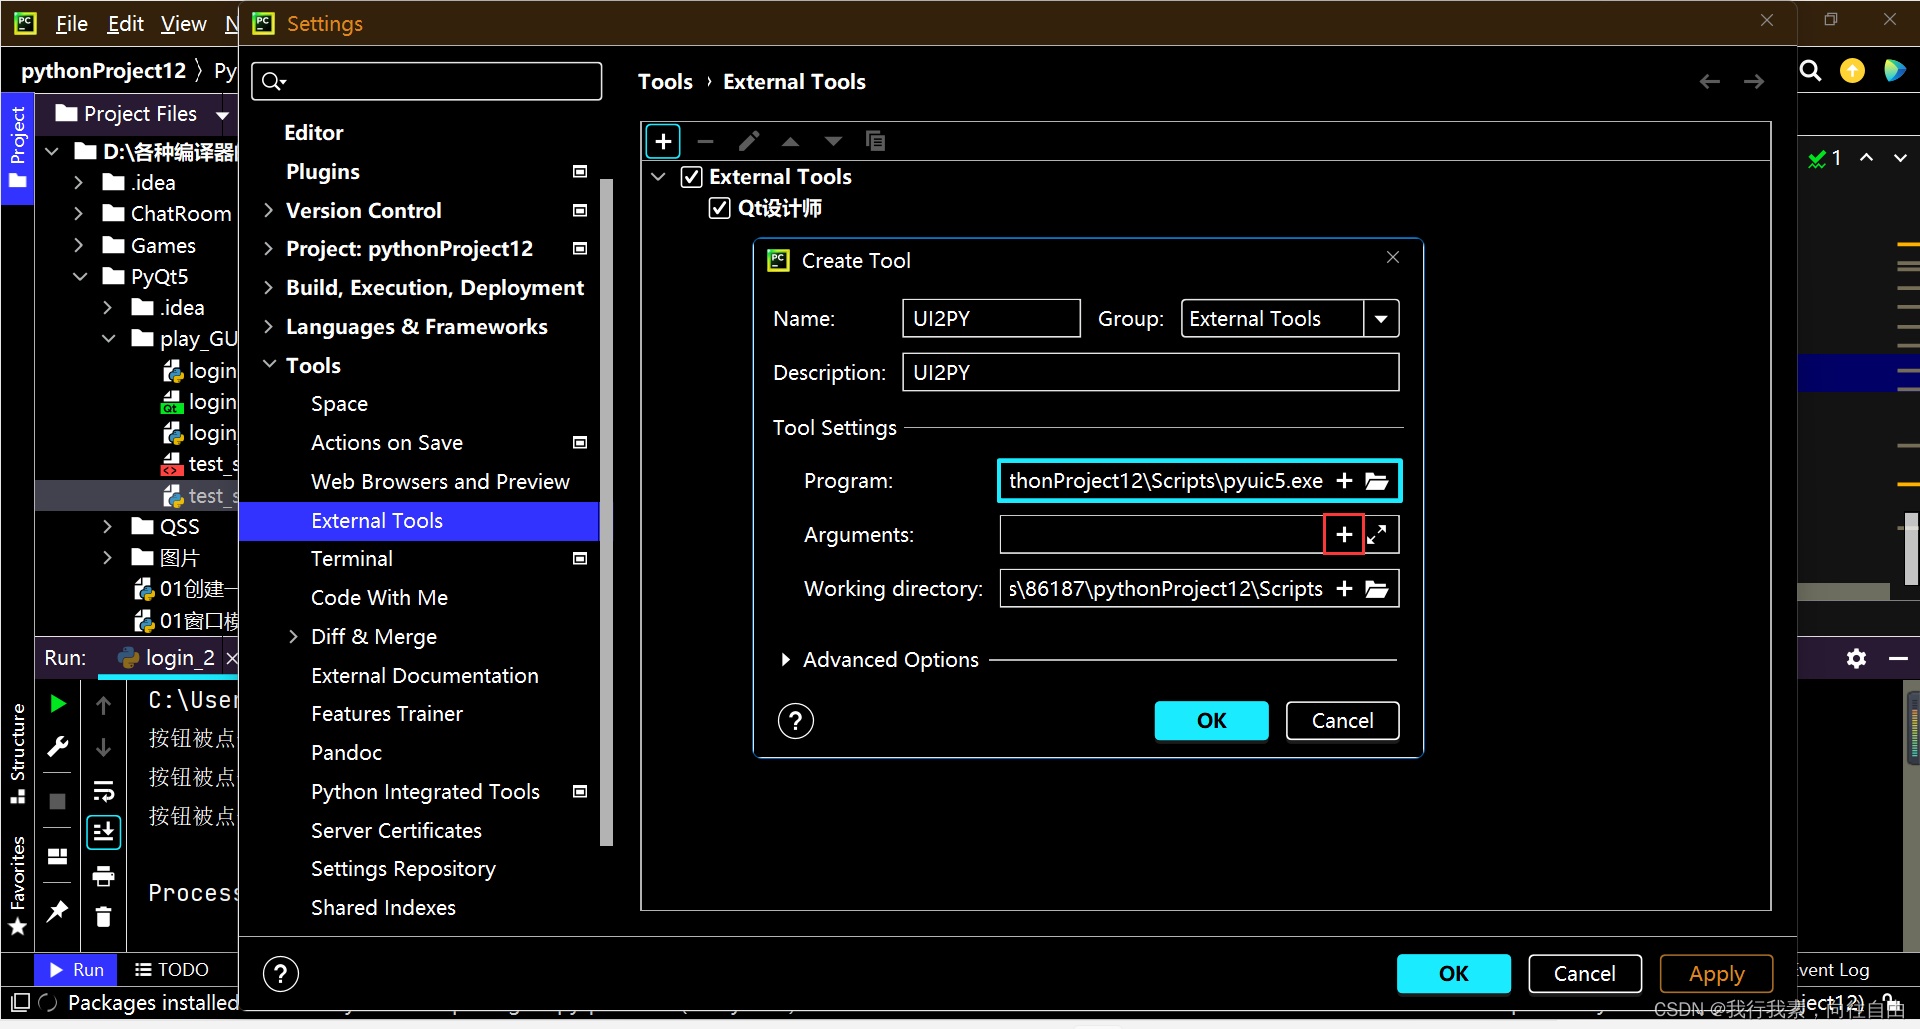
Task: Collapse the PyQt5 folder
Action: pyautogui.click(x=80, y=276)
